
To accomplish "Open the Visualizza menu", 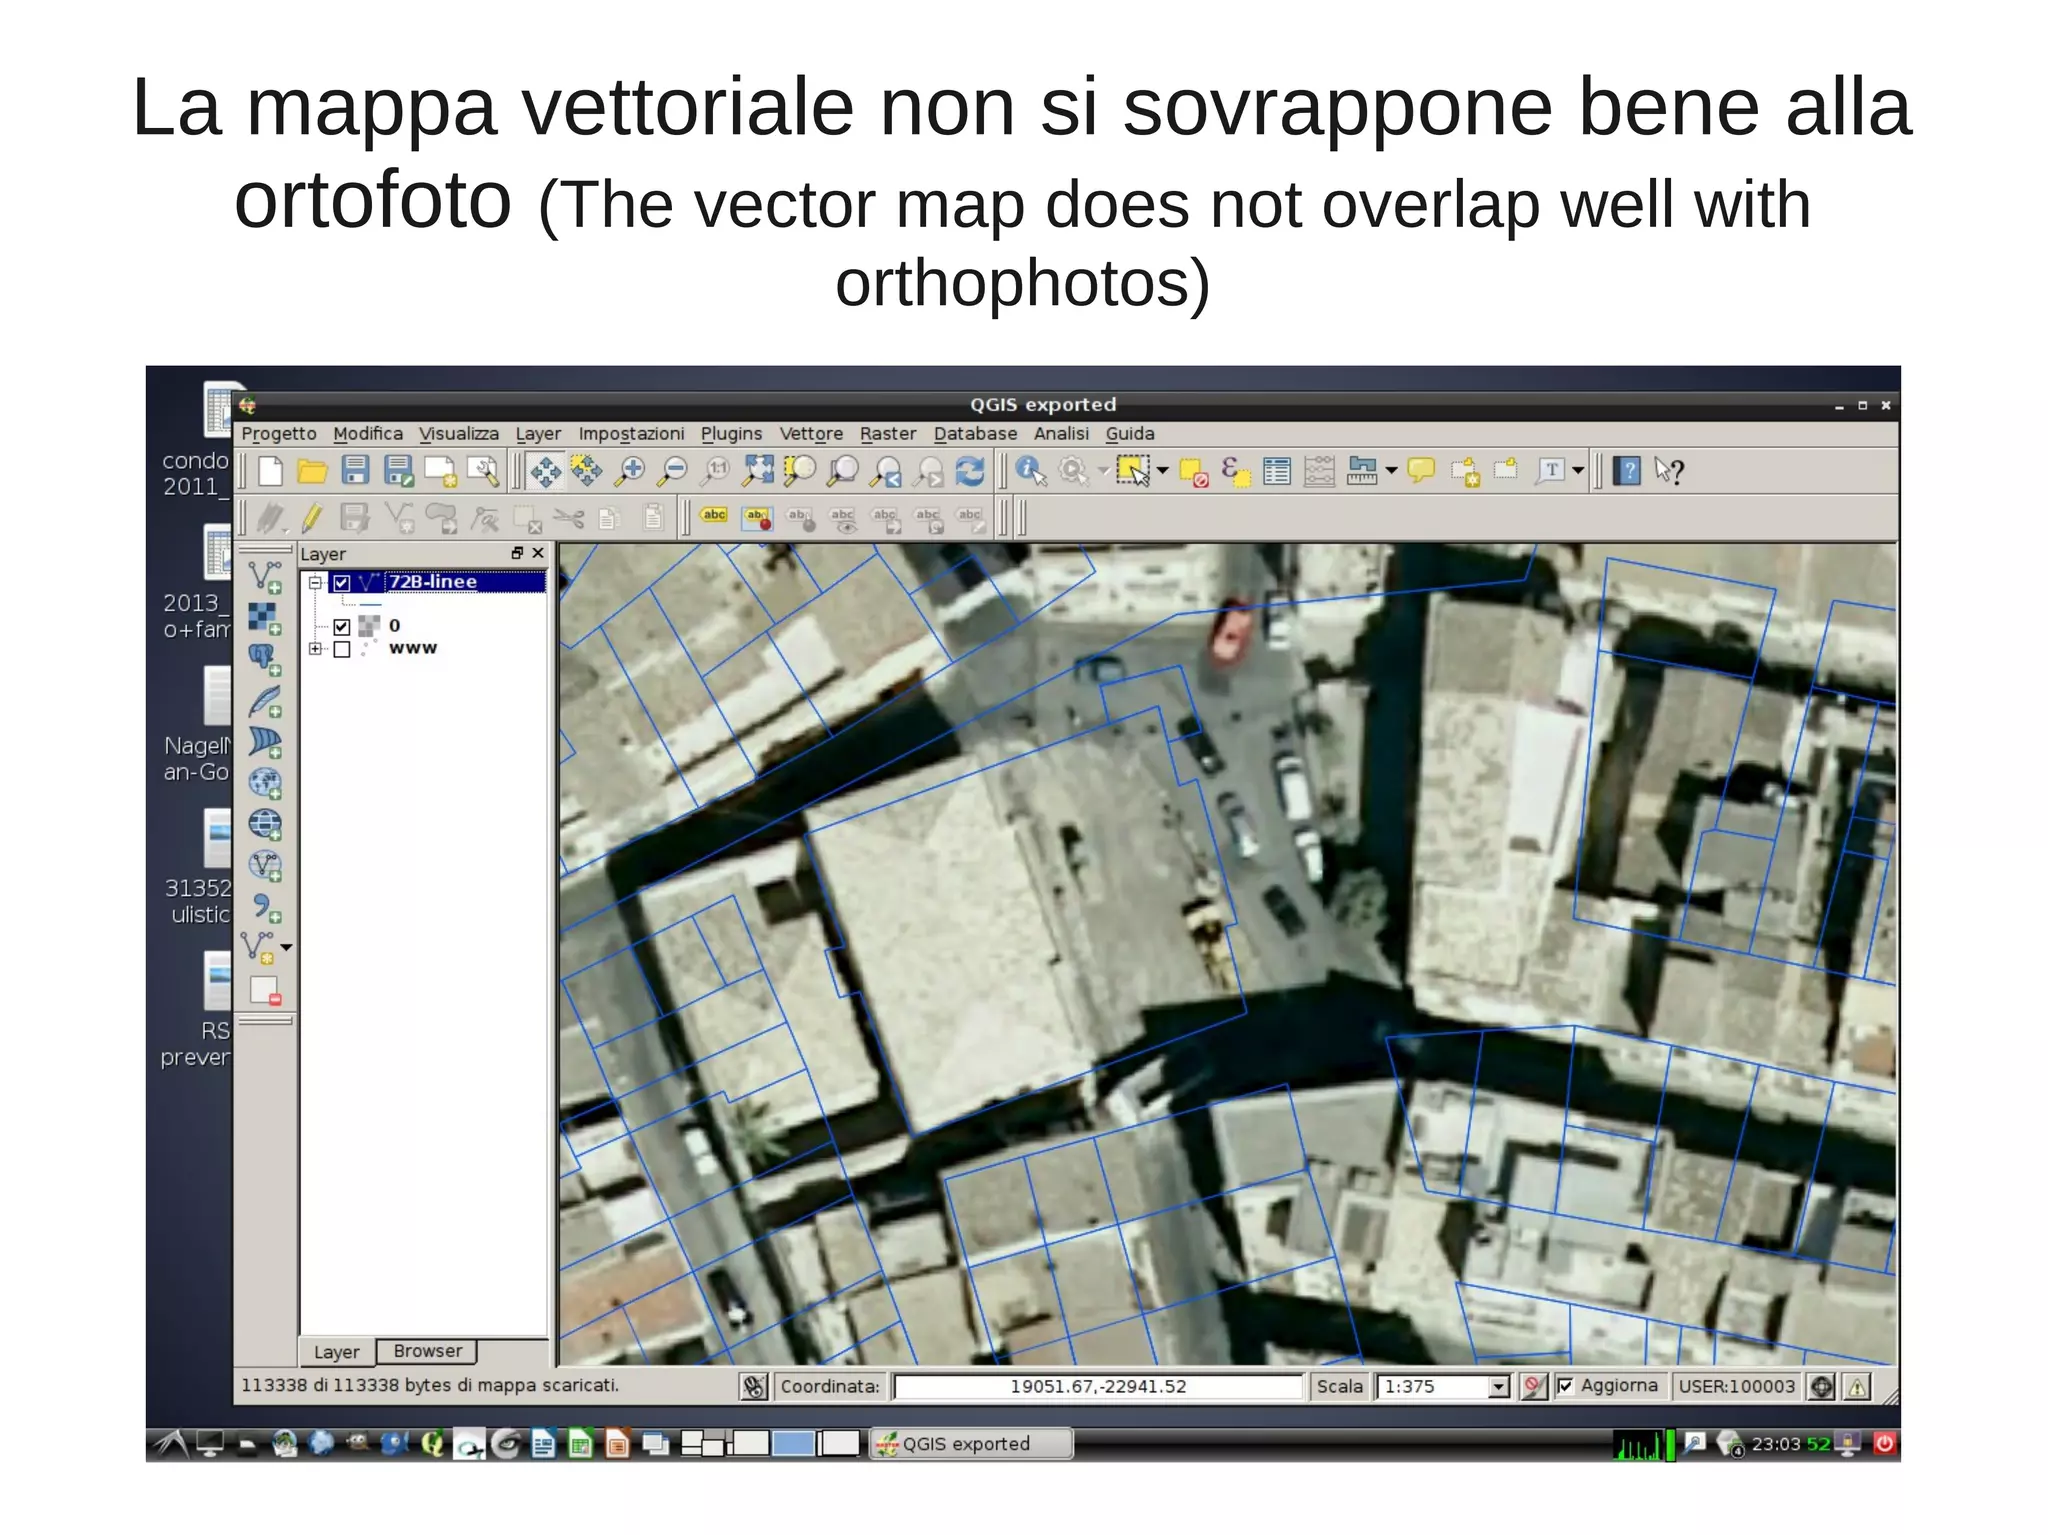I will pos(459,434).
